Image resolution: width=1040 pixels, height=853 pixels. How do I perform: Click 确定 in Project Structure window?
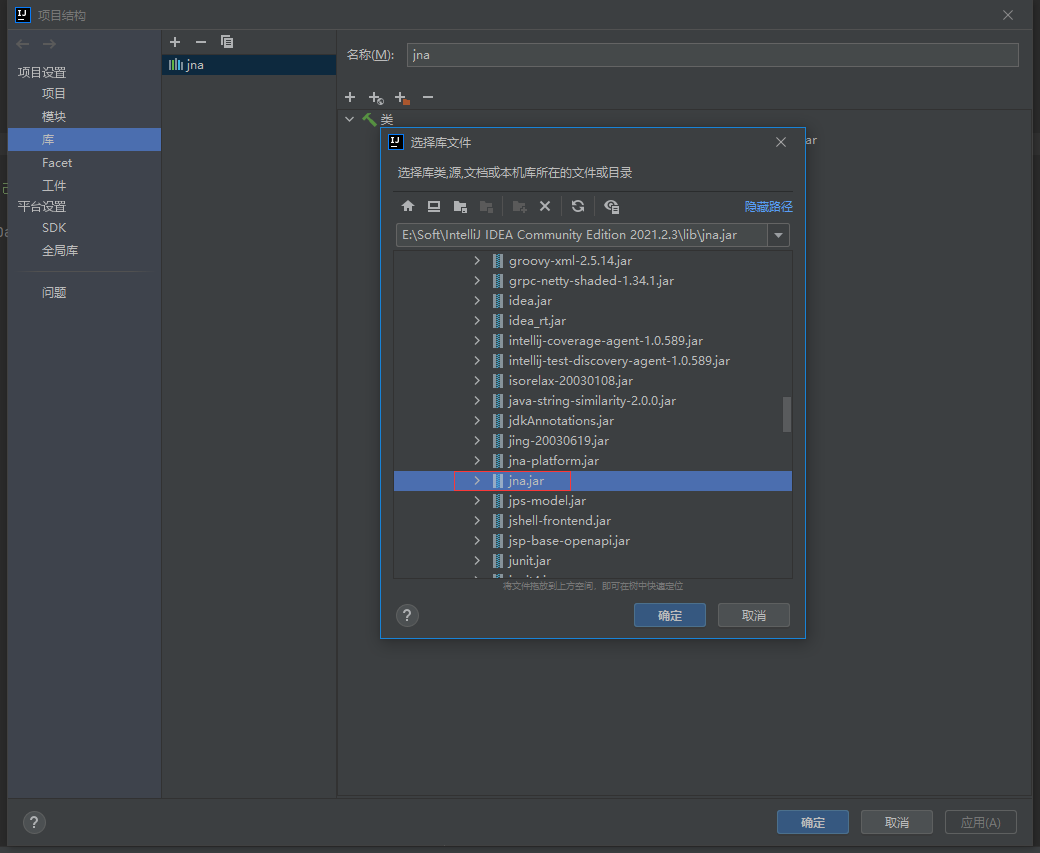pos(812,822)
